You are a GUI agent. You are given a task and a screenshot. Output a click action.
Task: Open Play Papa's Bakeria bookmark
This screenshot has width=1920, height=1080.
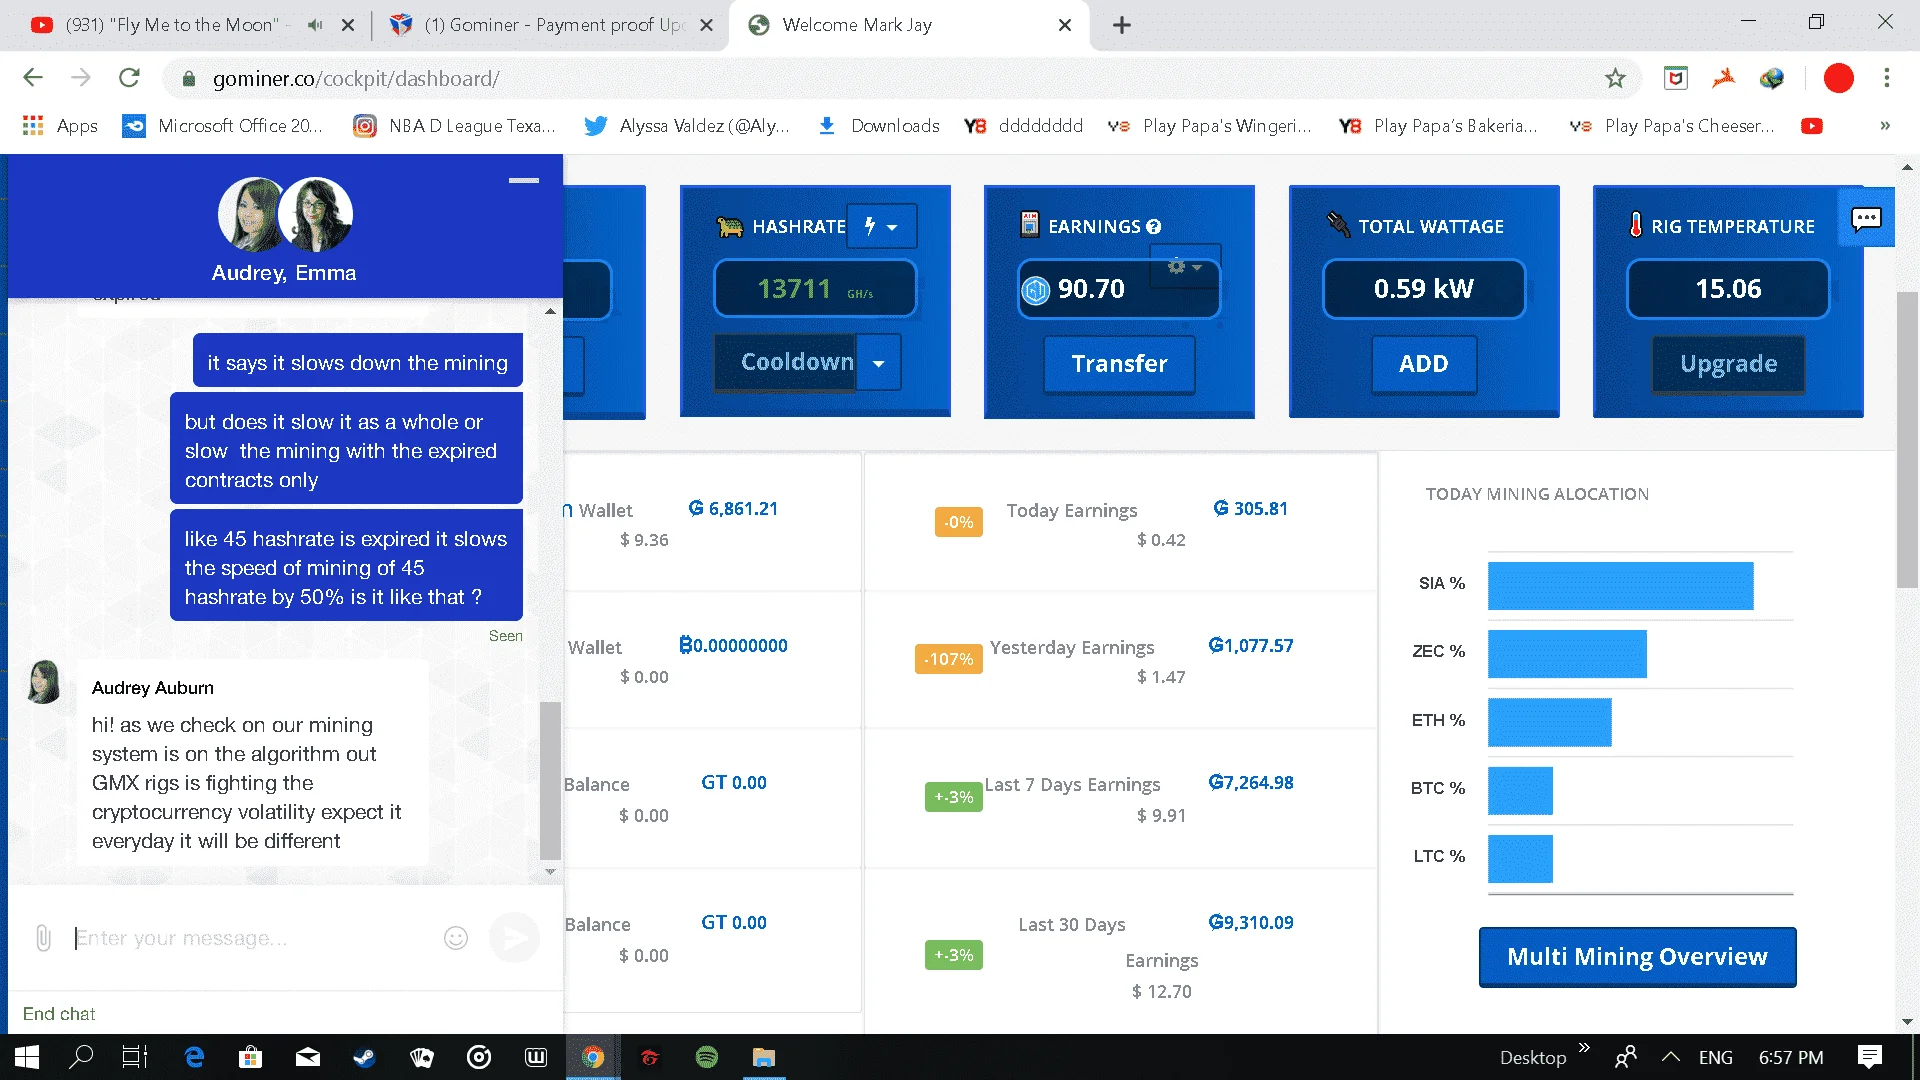coord(1438,126)
